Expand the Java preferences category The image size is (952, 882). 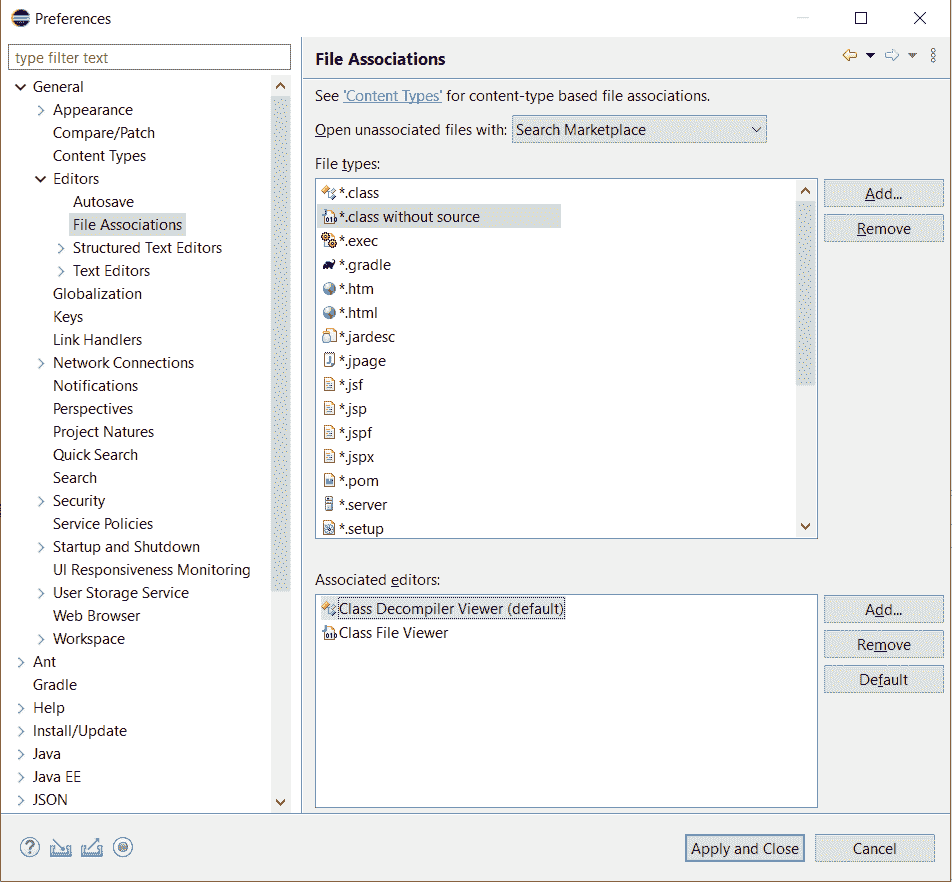[21, 754]
